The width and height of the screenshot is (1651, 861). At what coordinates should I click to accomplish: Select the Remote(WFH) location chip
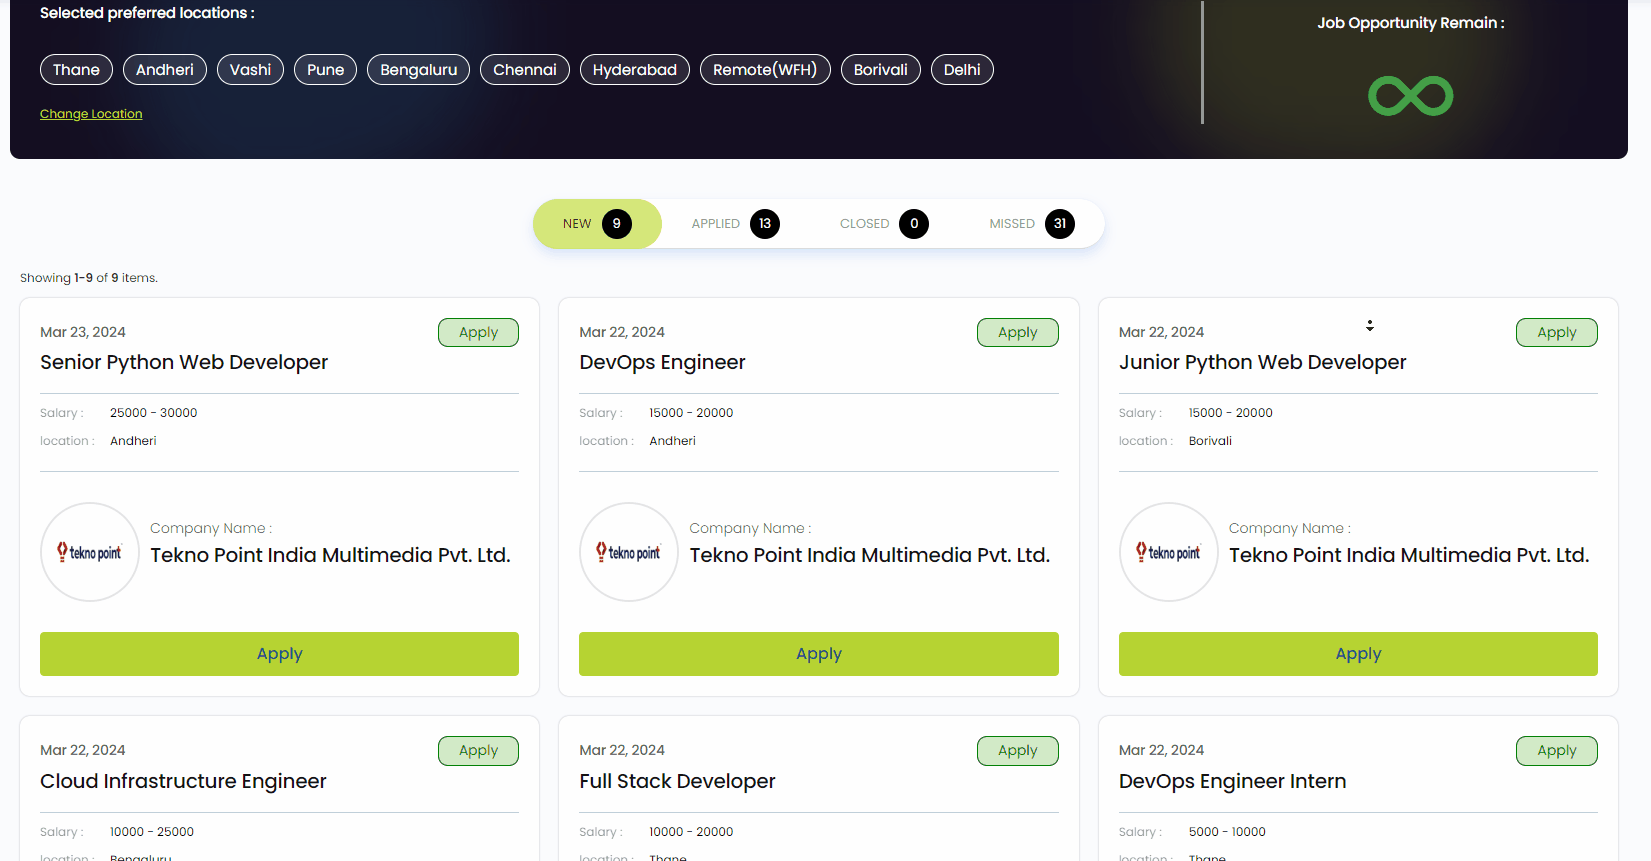click(765, 70)
